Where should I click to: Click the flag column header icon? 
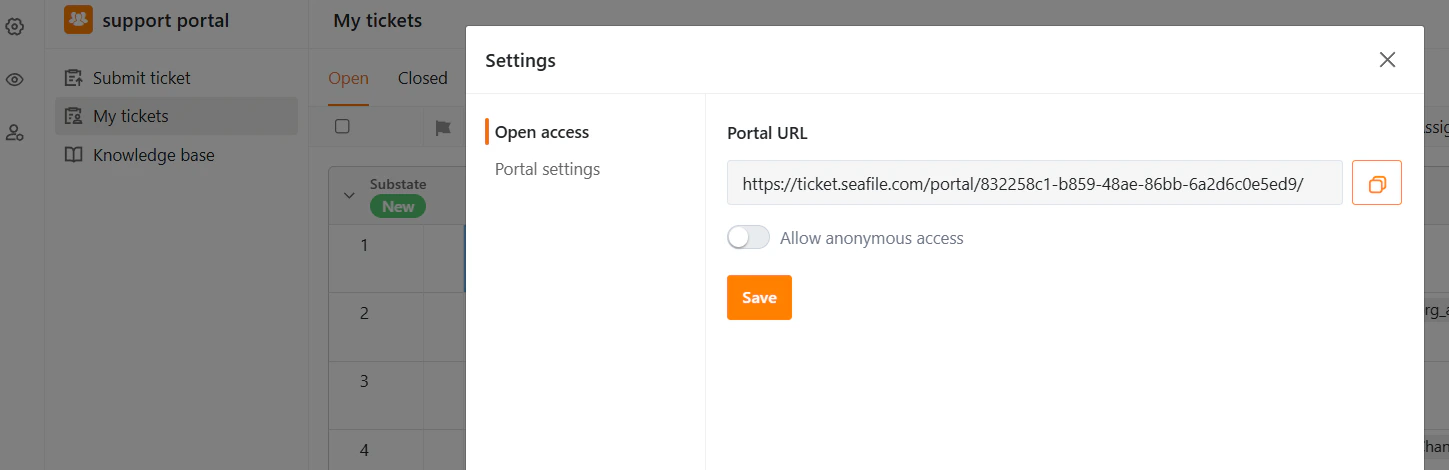click(x=443, y=127)
